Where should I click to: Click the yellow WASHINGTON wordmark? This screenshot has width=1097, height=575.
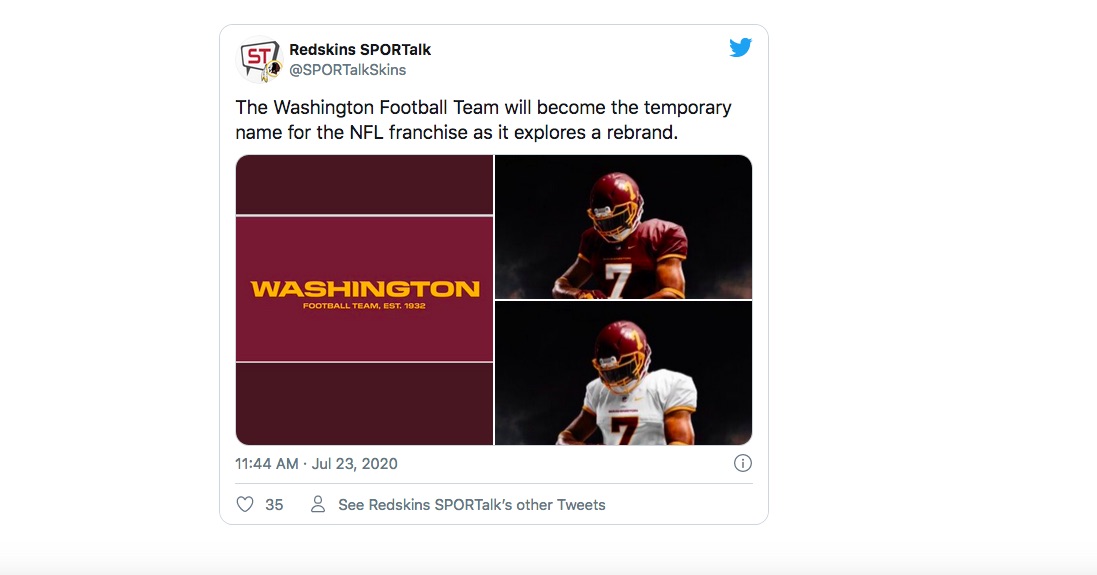(365, 289)
